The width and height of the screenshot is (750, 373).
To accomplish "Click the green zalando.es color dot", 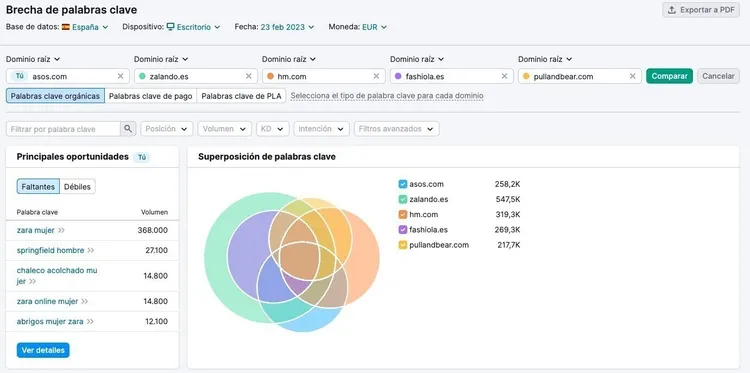I will click(x=142, y=76).
